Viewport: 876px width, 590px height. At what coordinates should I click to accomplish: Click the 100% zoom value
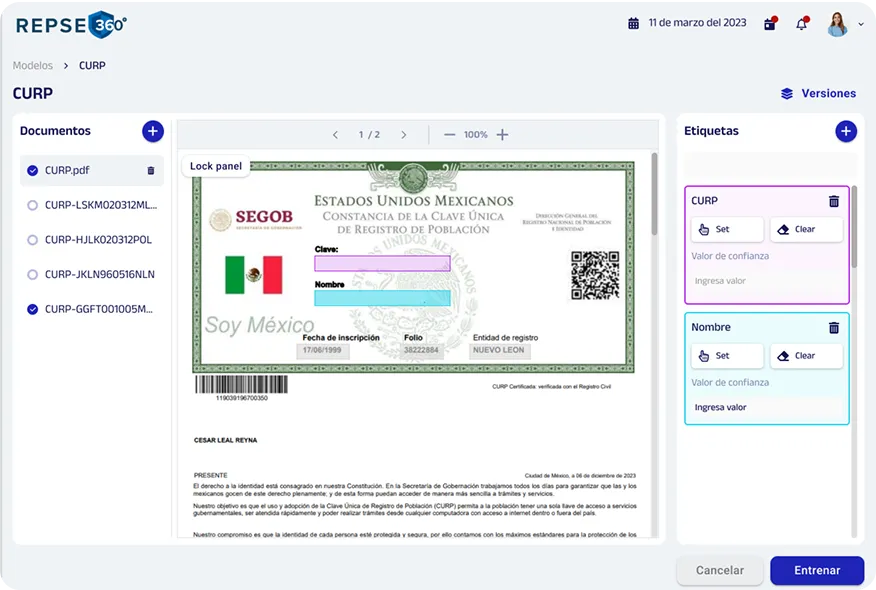[x=475, y=135]
